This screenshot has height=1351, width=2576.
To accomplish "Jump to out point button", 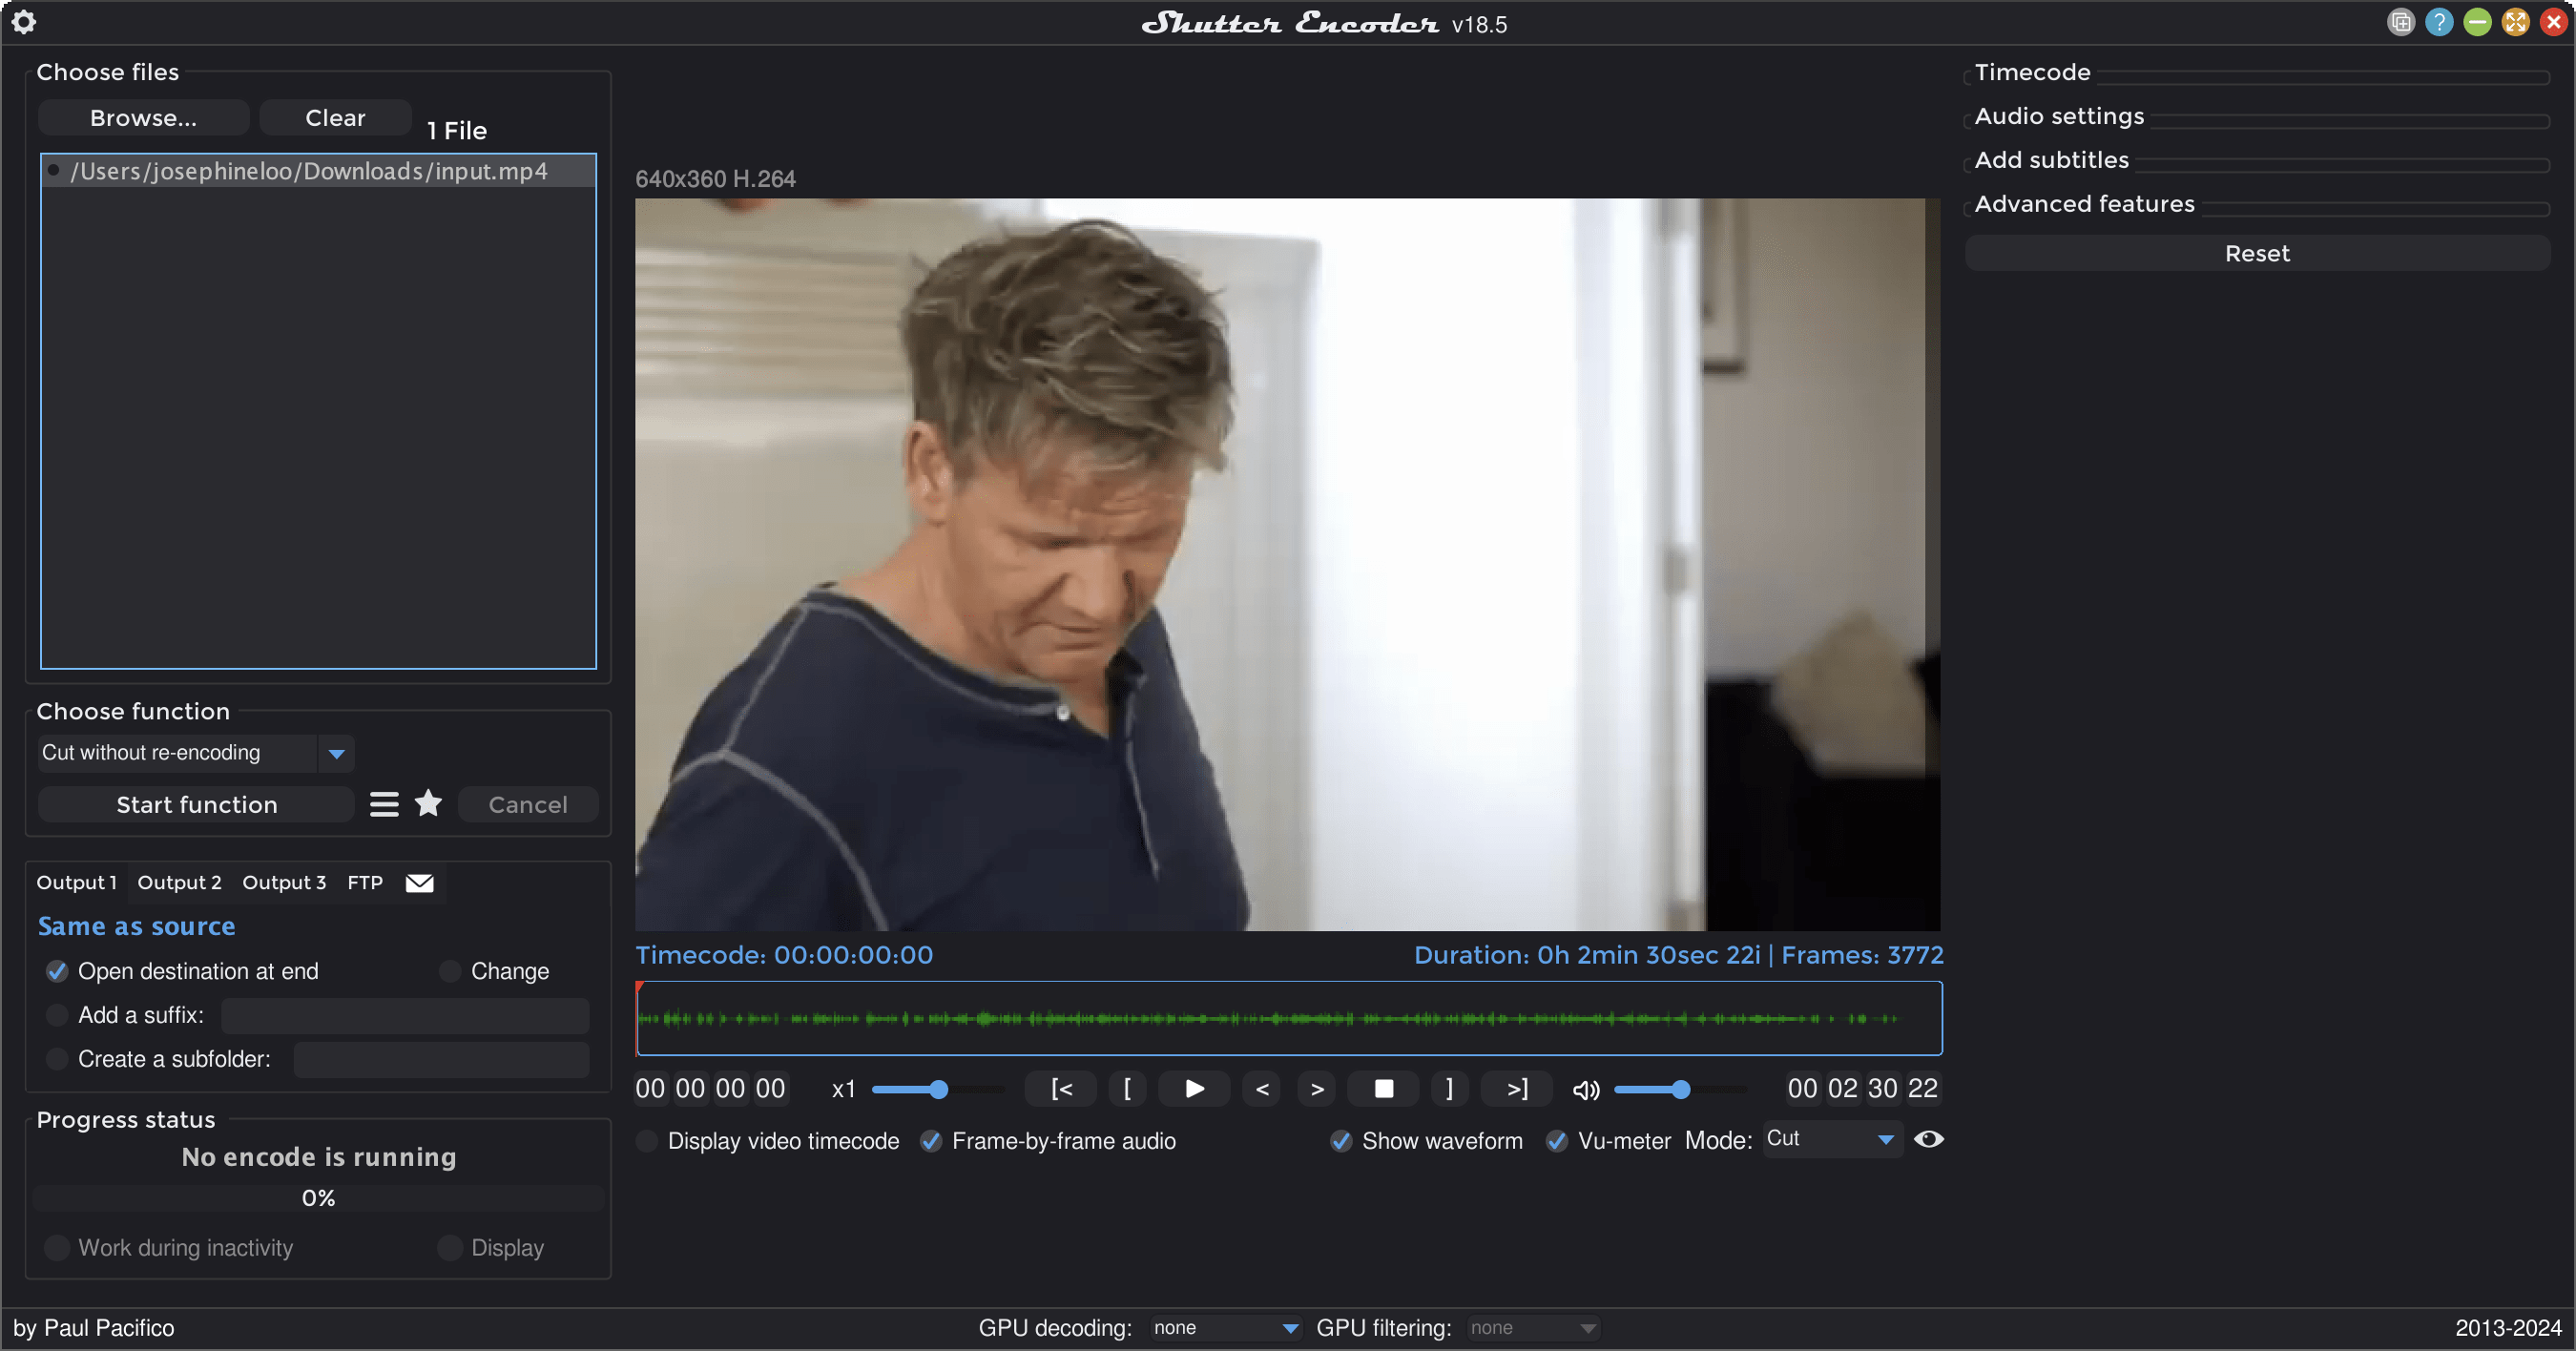I will click(1517, 1088).
